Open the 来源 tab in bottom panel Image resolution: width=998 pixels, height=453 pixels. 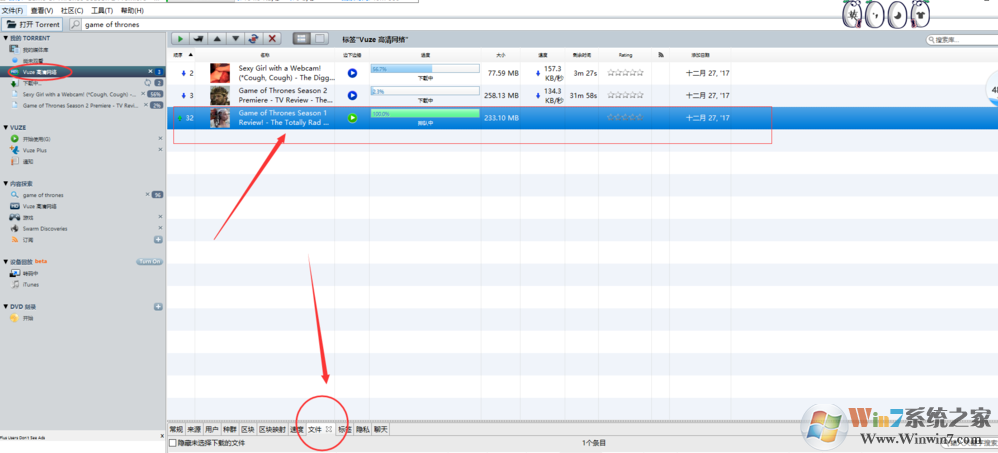click(193, 429)
